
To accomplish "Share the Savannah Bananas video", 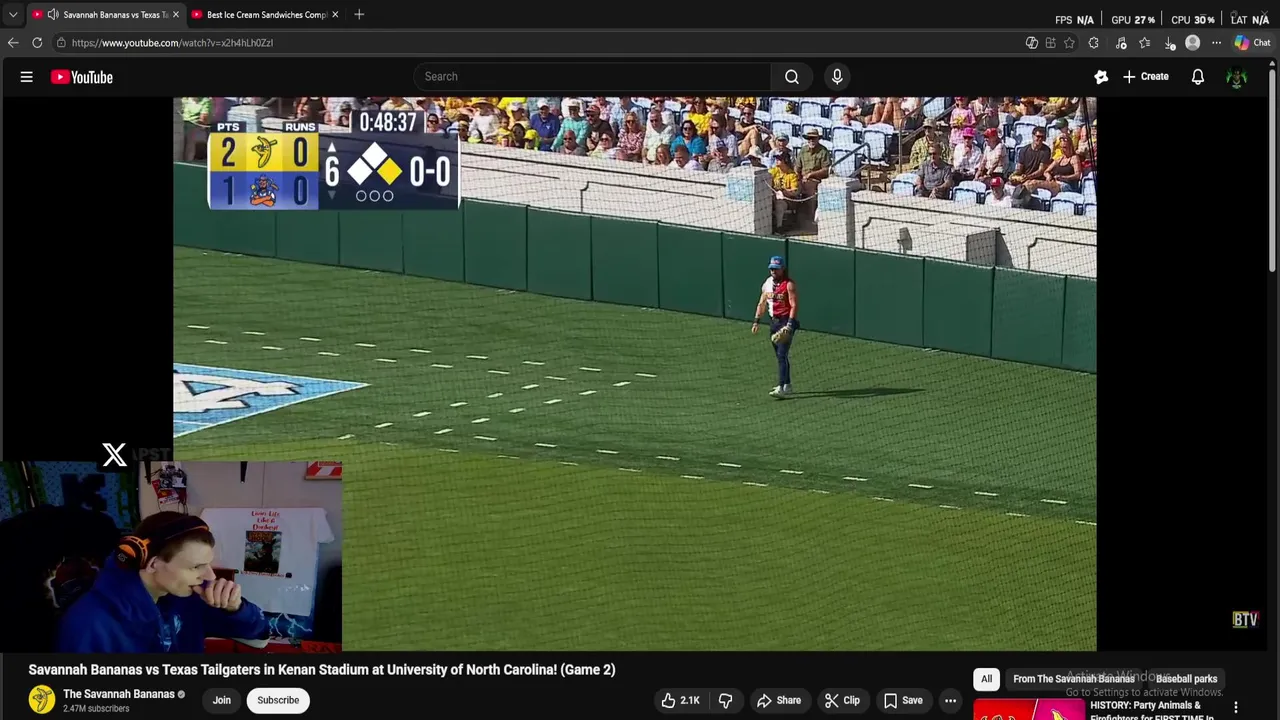I will tap(779, 700).
